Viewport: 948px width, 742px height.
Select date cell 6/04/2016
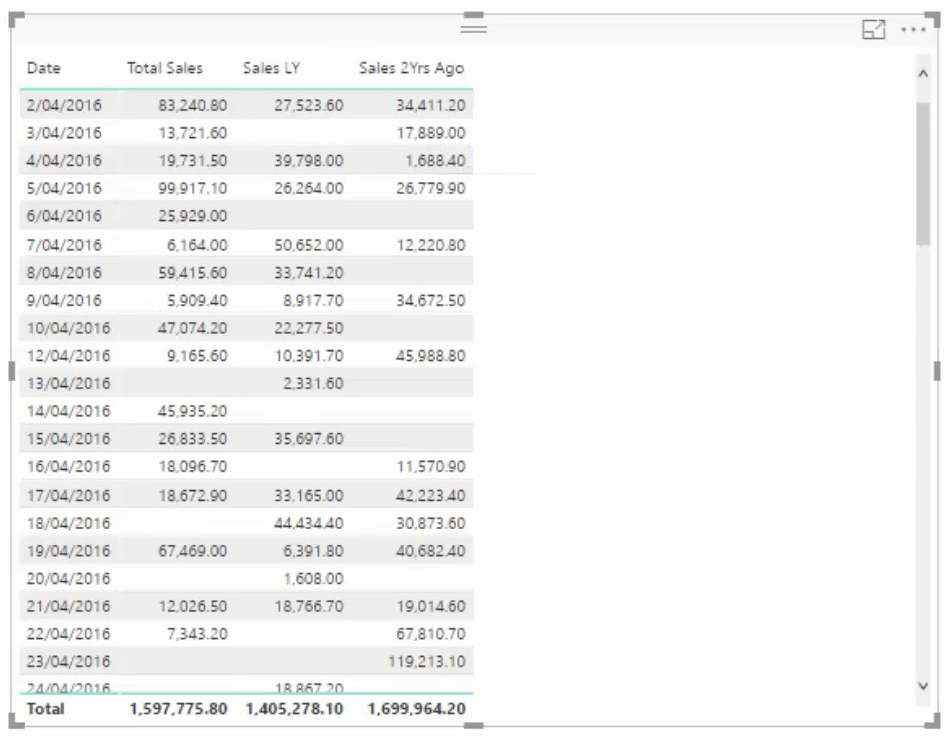coord(64,216)
